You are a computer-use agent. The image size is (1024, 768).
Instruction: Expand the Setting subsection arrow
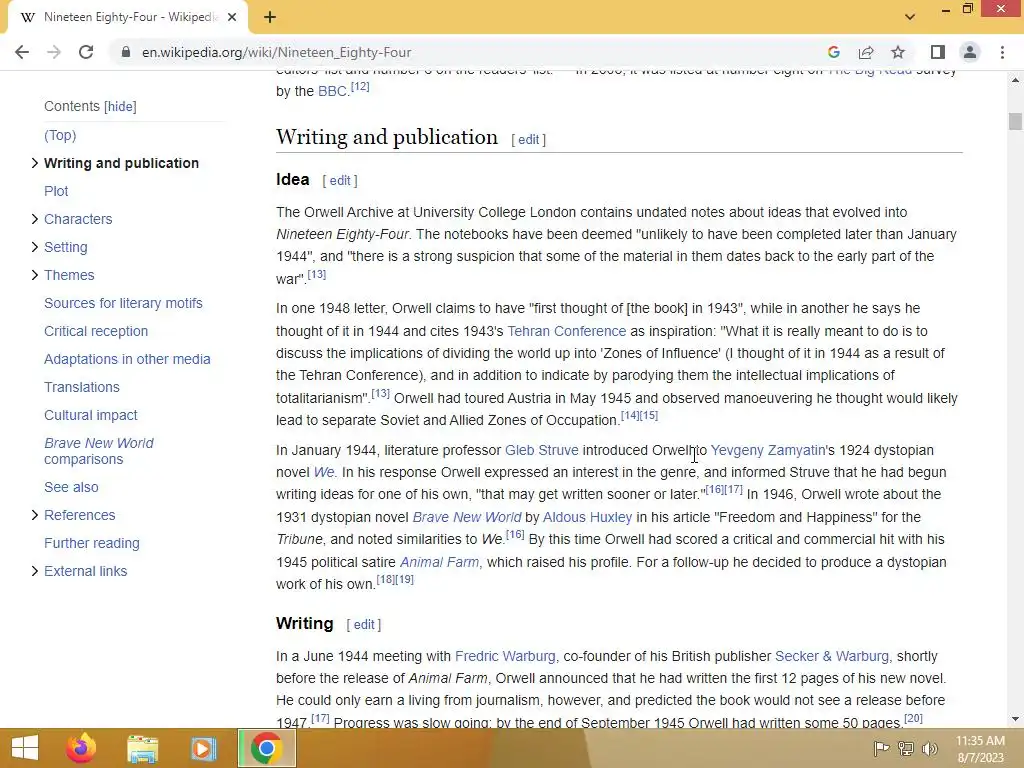[x=35, y=247]
